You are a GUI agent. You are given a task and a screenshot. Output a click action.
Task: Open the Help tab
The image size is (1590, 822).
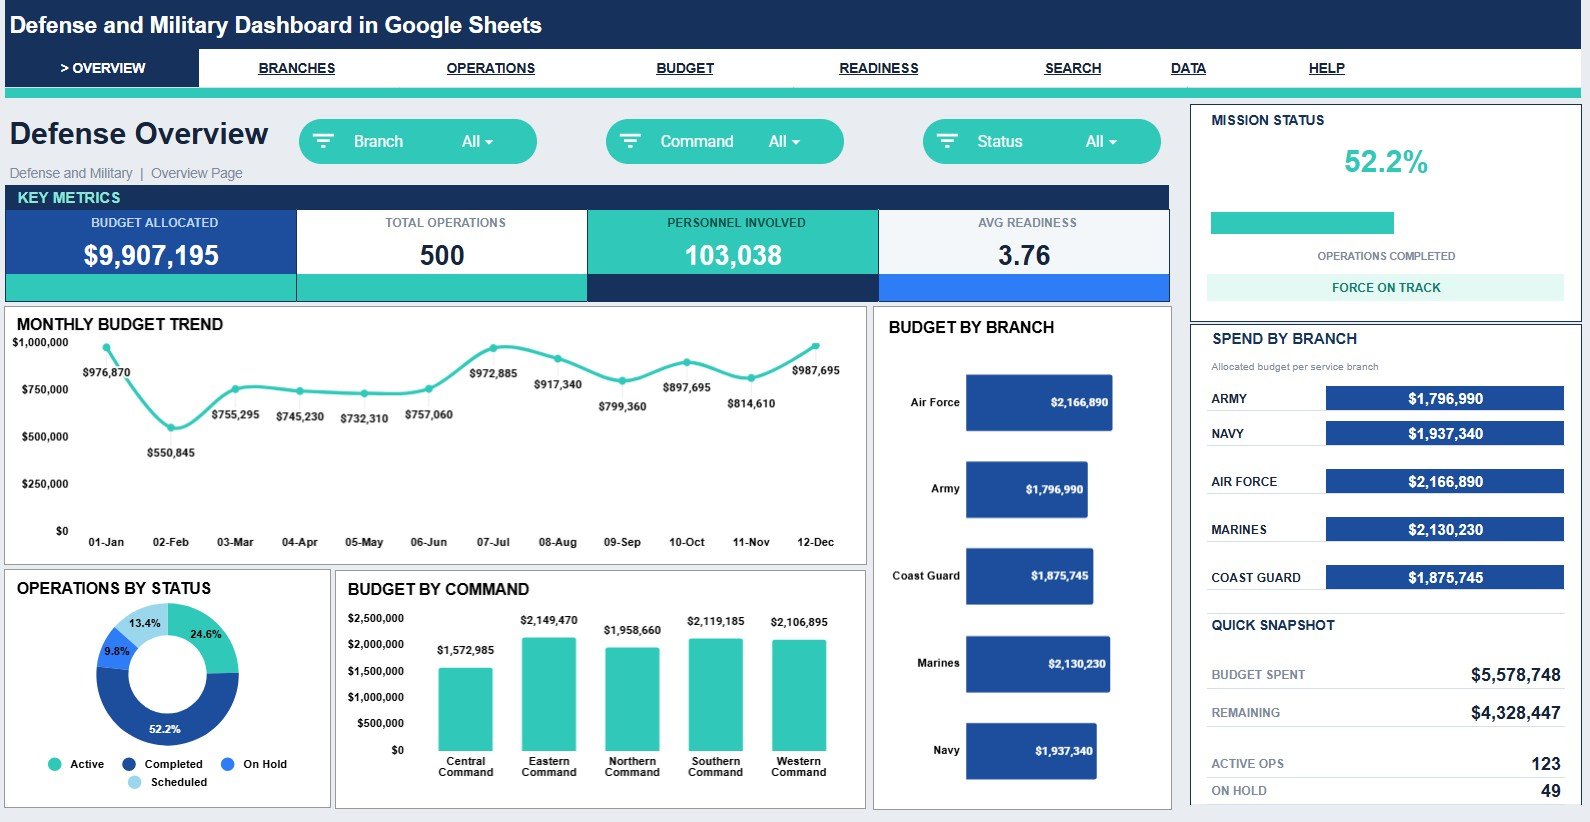[x=1327, y=68]
